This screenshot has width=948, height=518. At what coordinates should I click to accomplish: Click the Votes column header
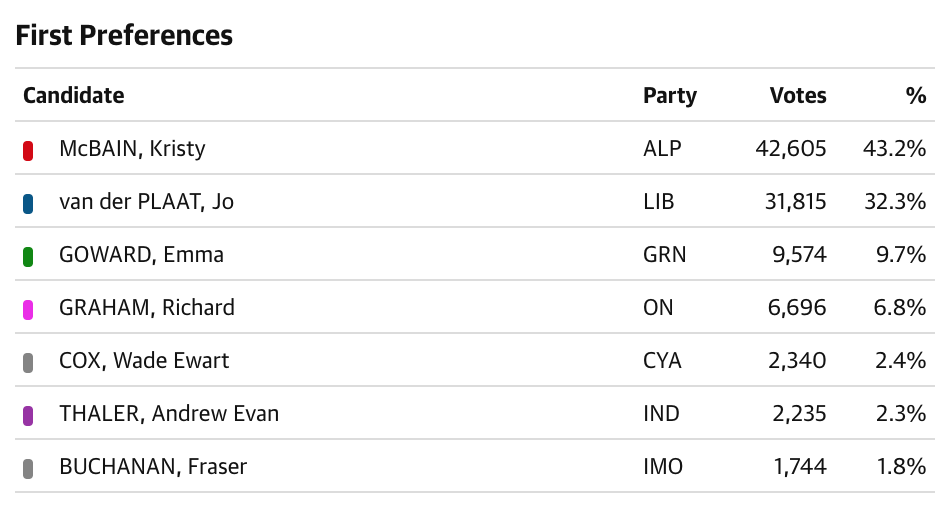tap(798, 96)
